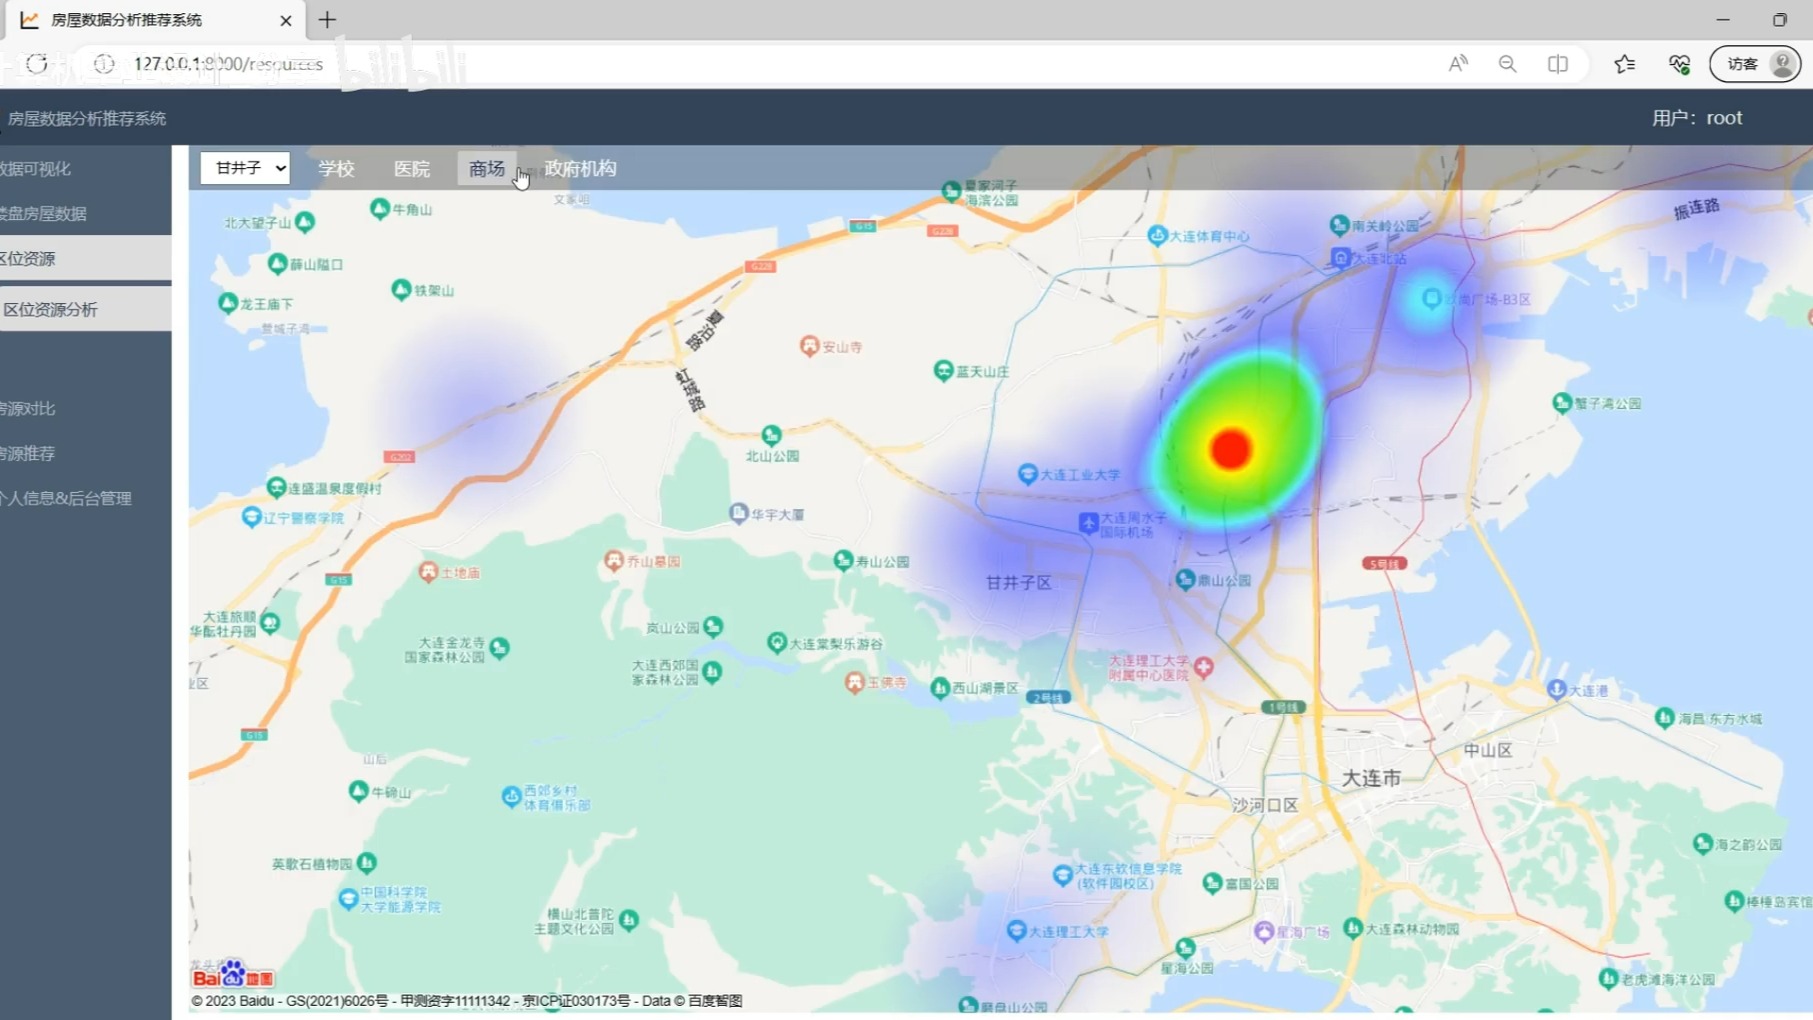
Task: Open the 甘井子 district dropdown
Action: (245, 168)
